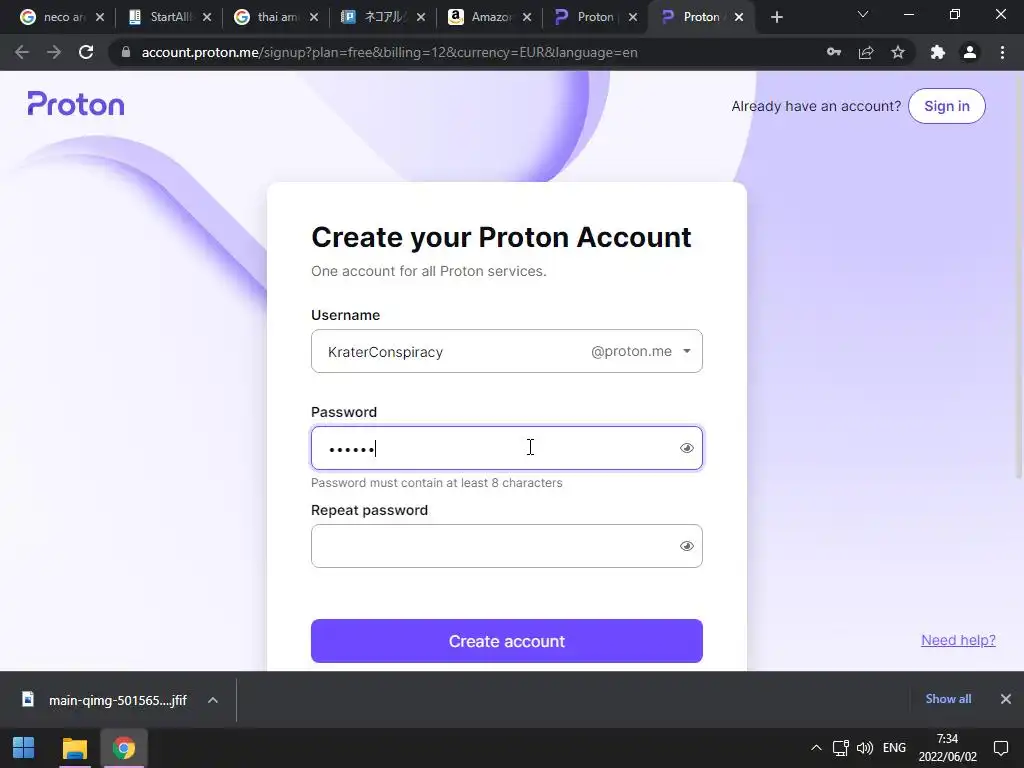Click the browser forward arrow
1024x768 pixels.
[x=54, y=52]
